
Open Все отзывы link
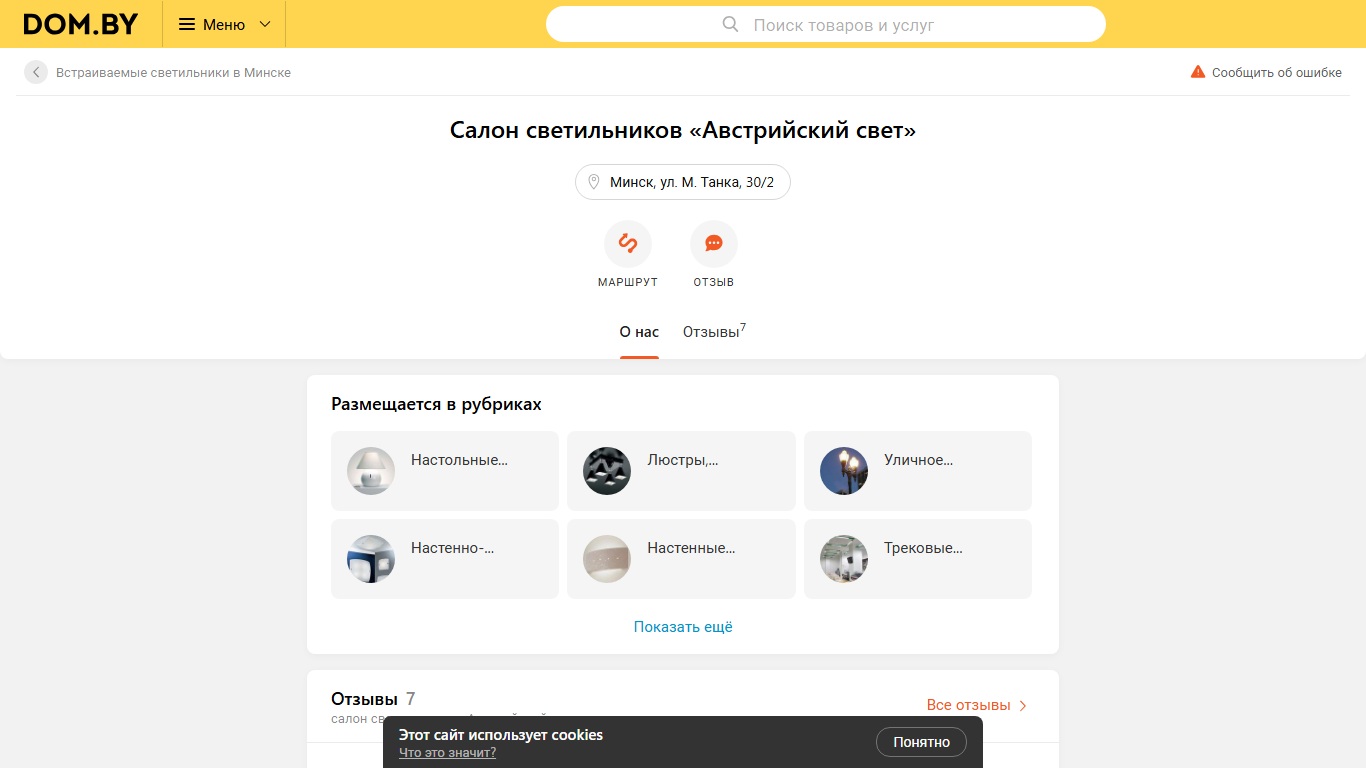click(968, 705)
